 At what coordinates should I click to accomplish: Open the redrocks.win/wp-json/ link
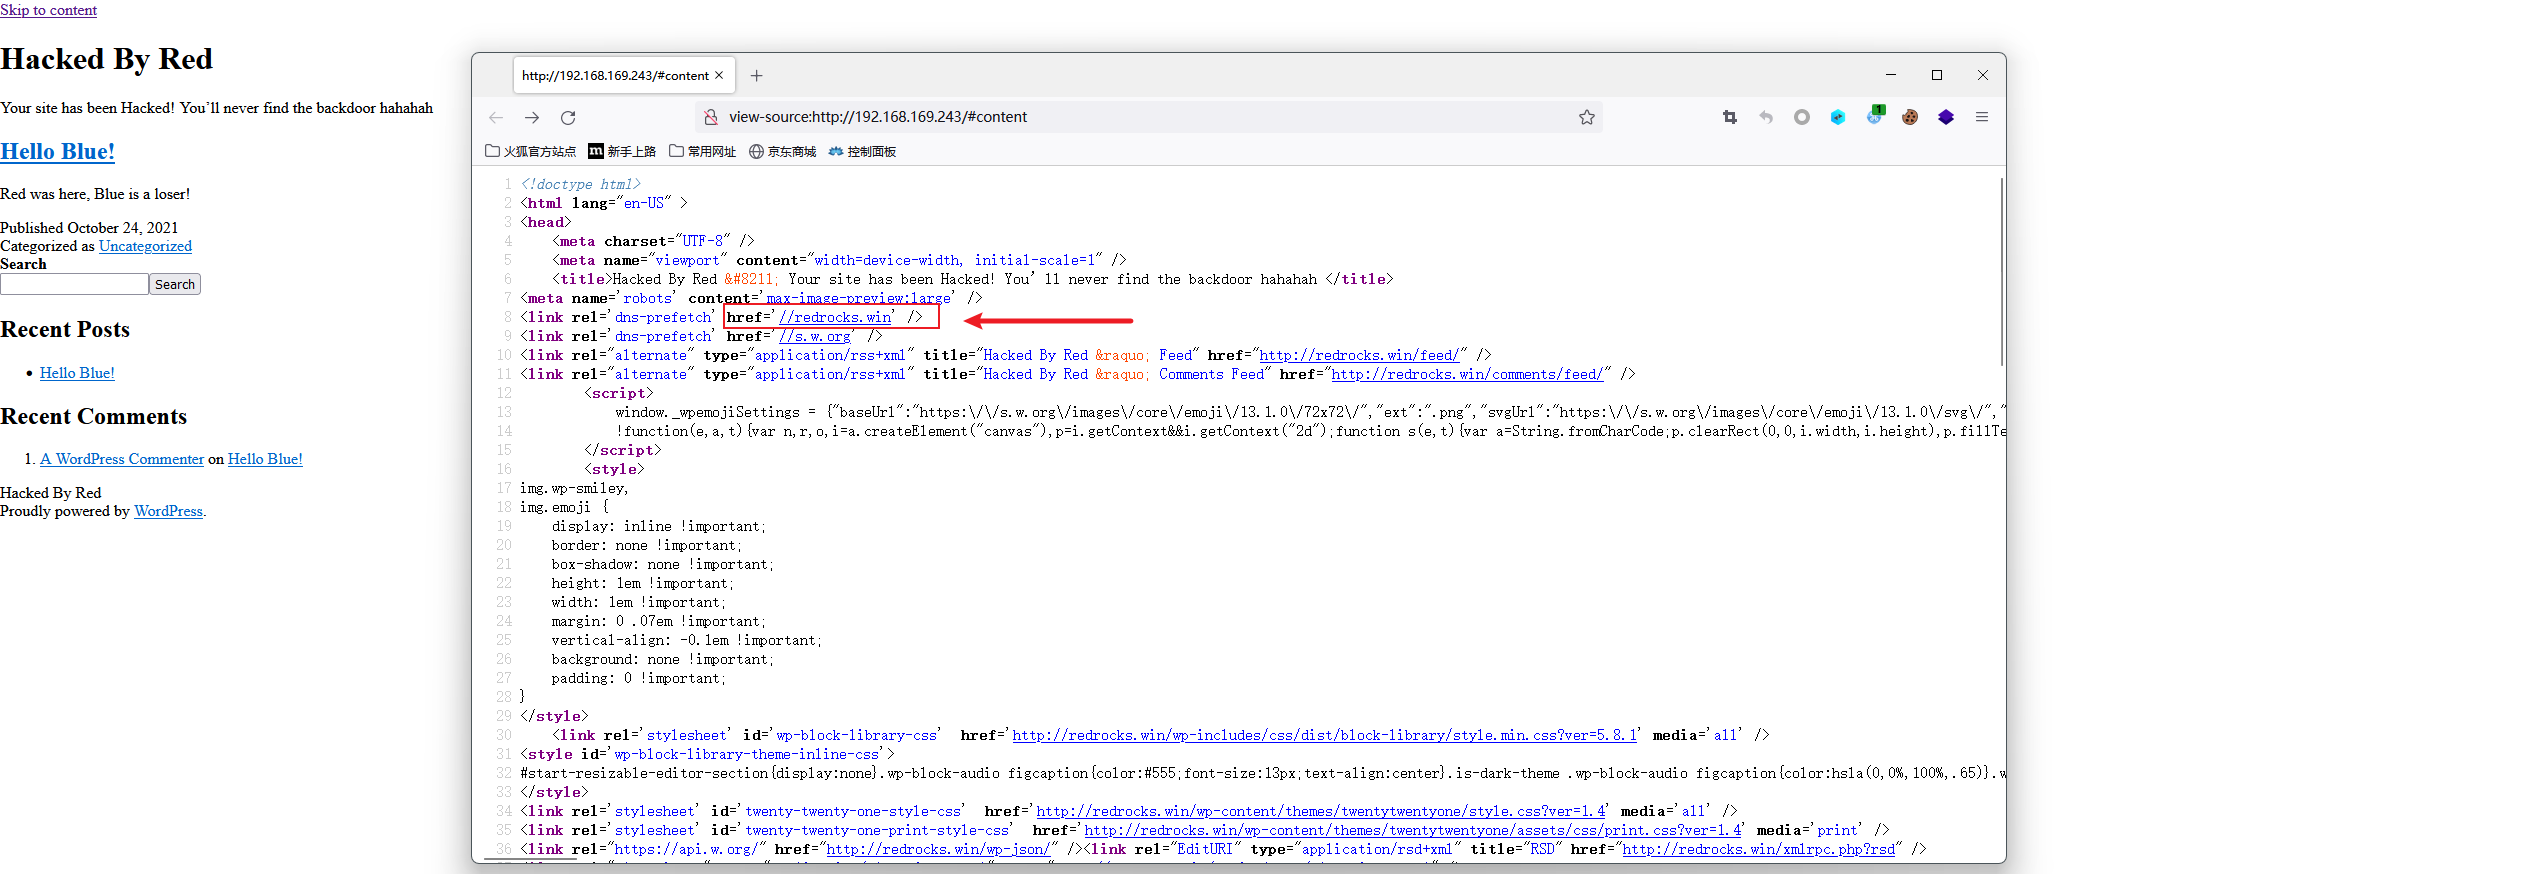[938, 849]
